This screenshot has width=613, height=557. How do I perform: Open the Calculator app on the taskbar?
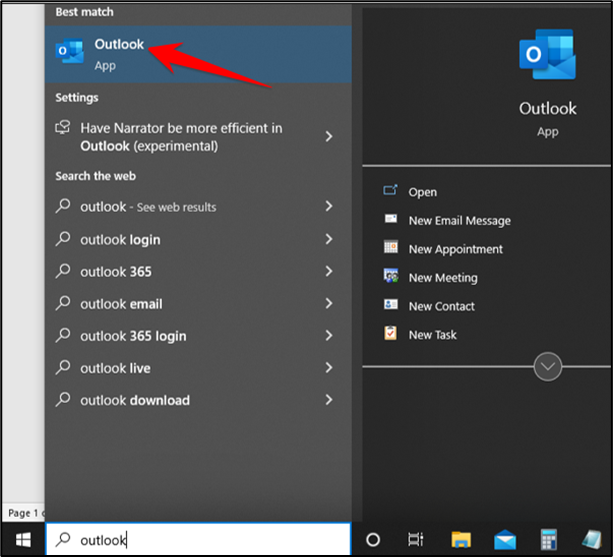click(x=549, y=540)
